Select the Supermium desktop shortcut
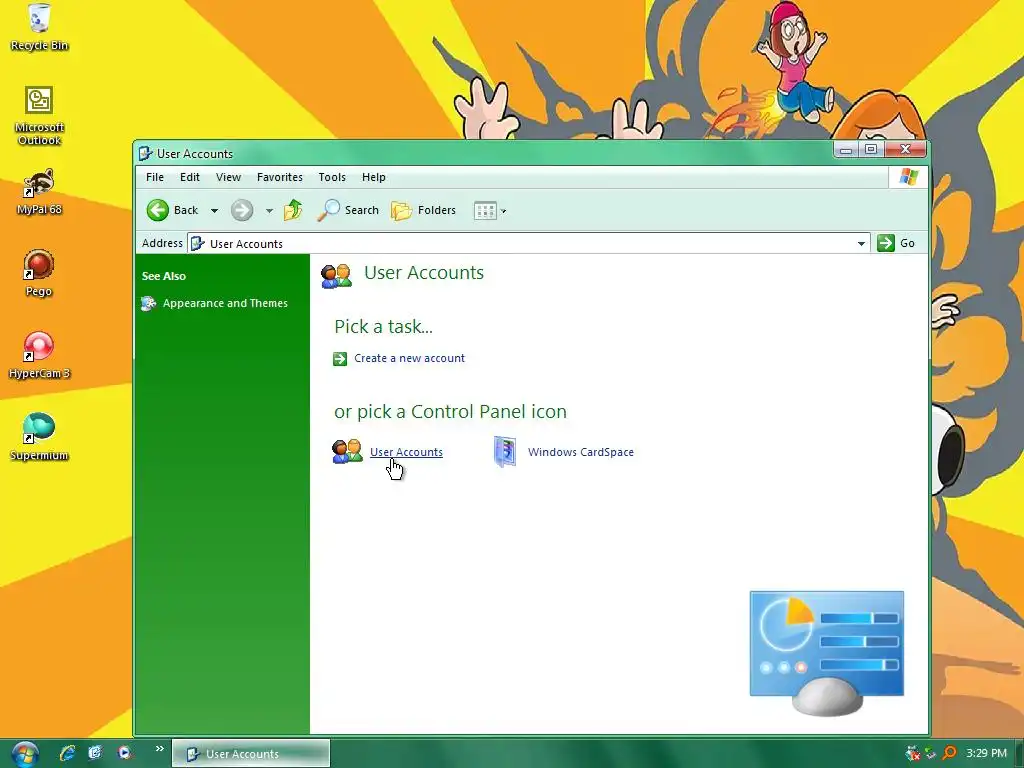1024x768 pixels. click(x=39, y=437)
